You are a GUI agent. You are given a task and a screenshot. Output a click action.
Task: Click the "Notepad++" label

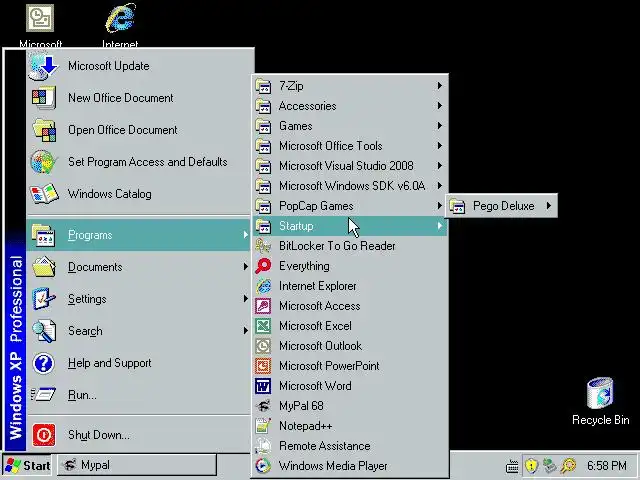pyautogui.click(x=306, y=426)
